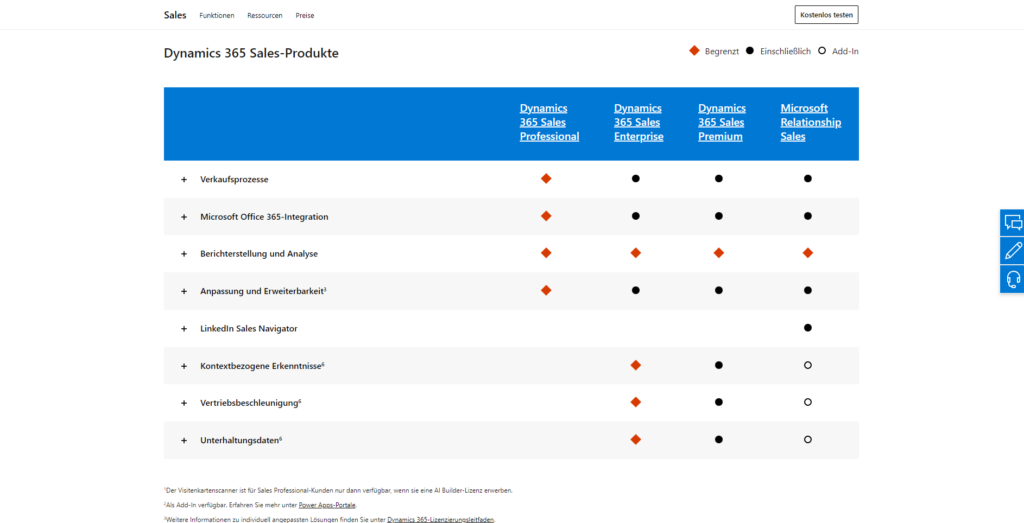Expand Kontextbezogene Erkenntnisse row
Viewport: 1024px width, 523px height.
[184, 366]
